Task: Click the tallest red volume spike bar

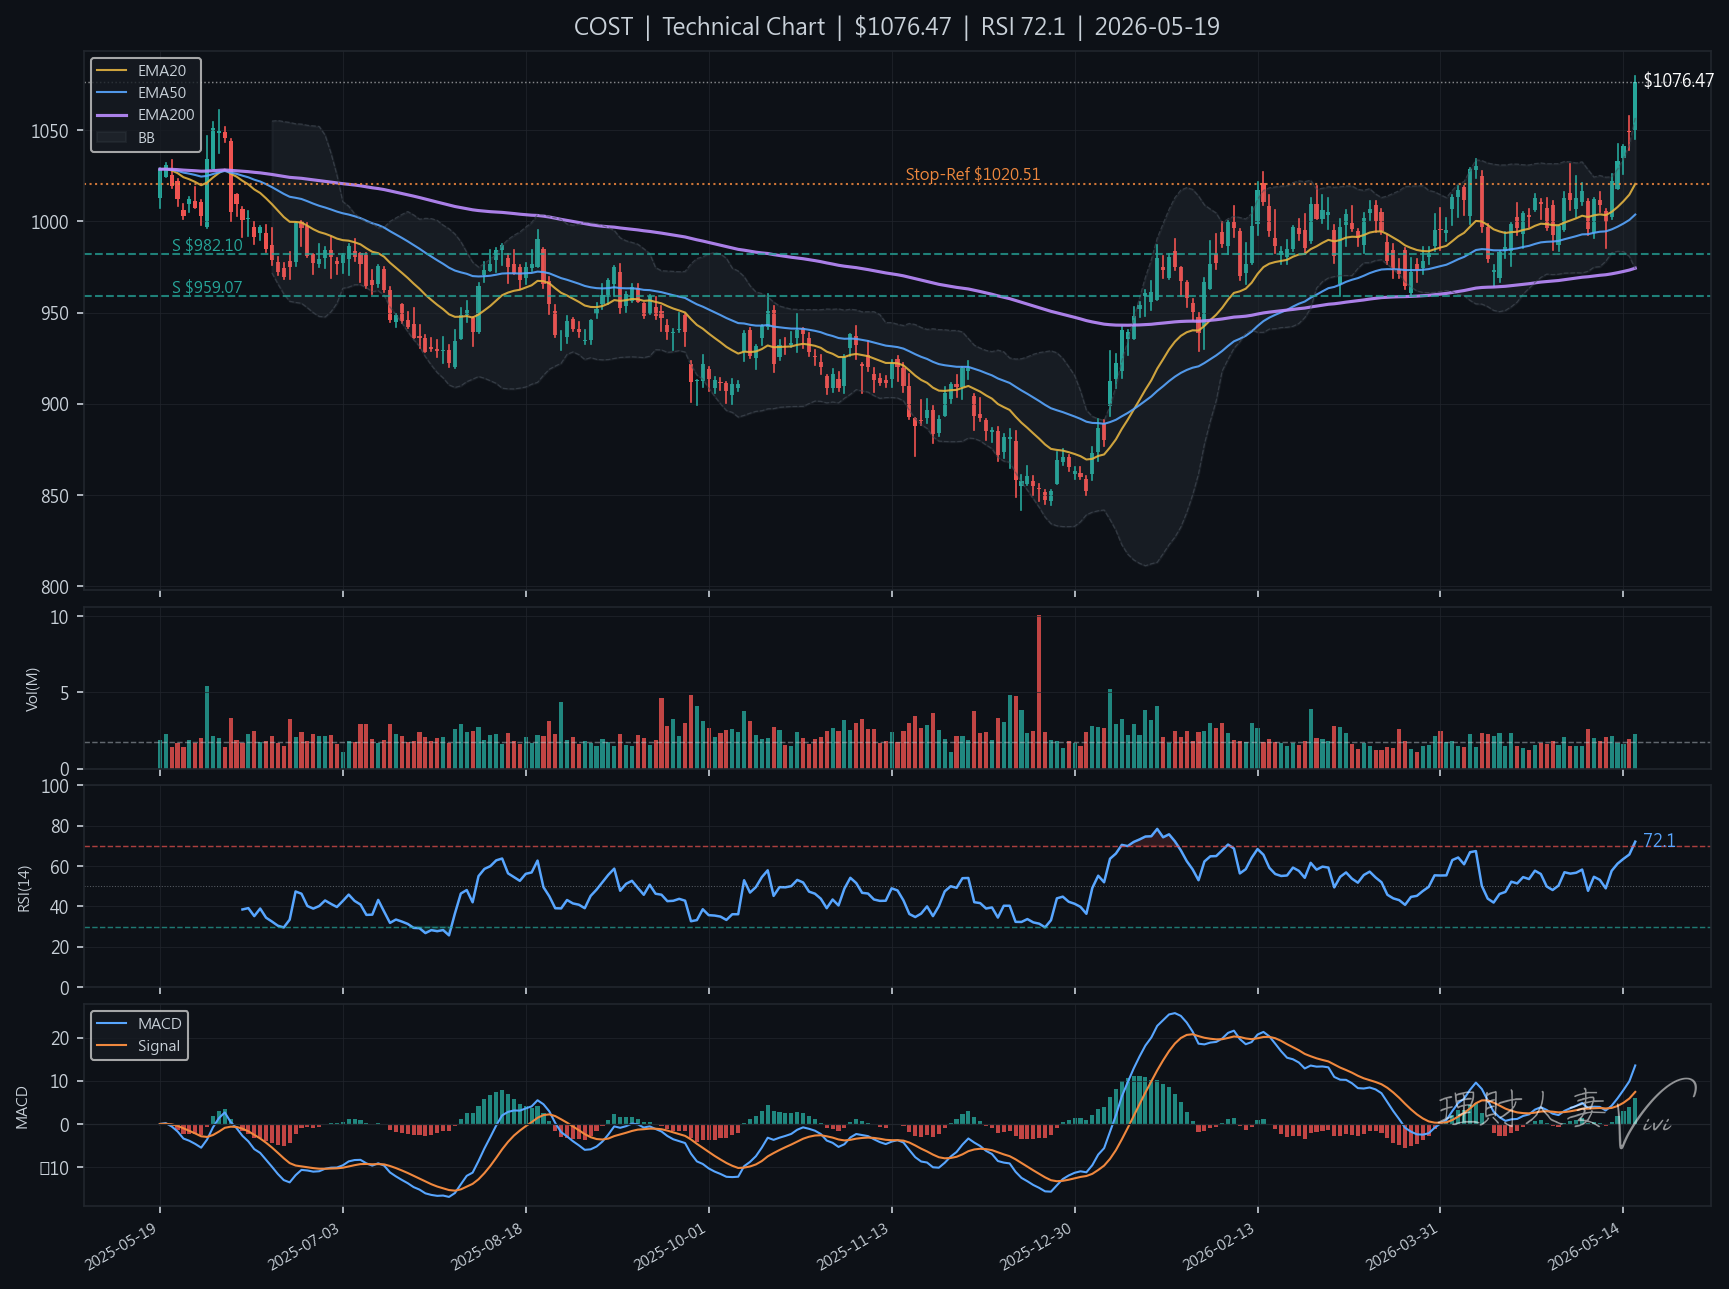Action: 1039,691
